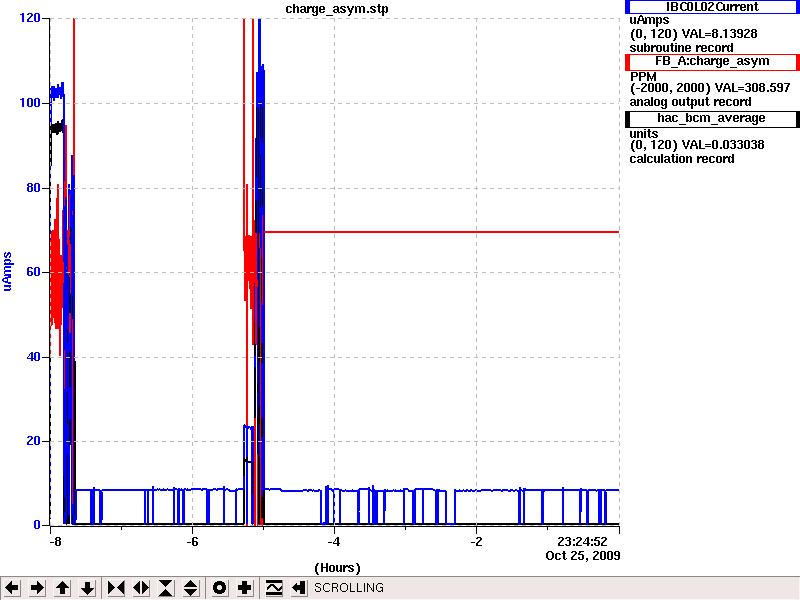This screenshot has height=600, width=800.
Task: Click the flat red charge_asym line
Action: 442,232
